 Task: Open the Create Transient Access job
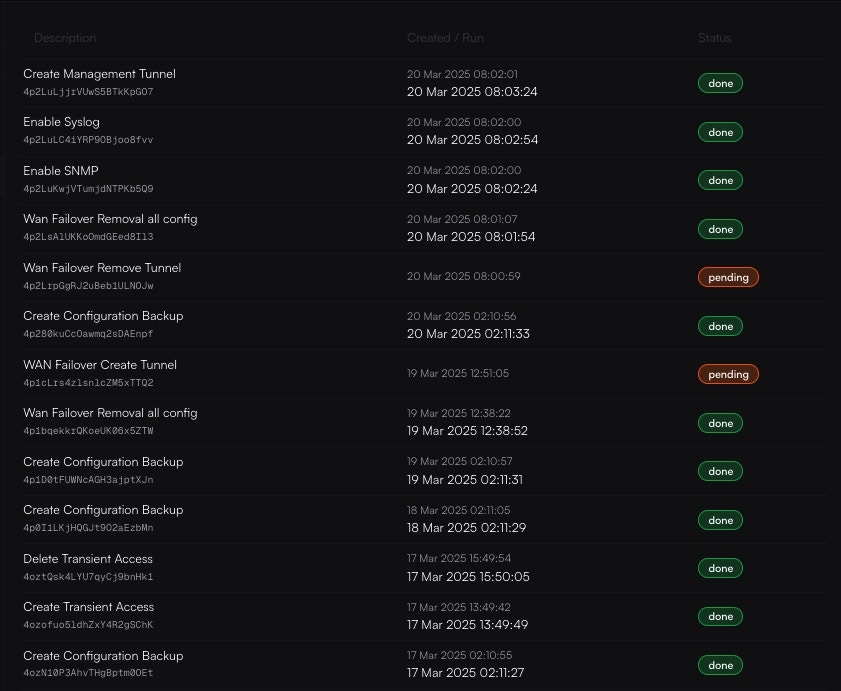click(88, 607)
